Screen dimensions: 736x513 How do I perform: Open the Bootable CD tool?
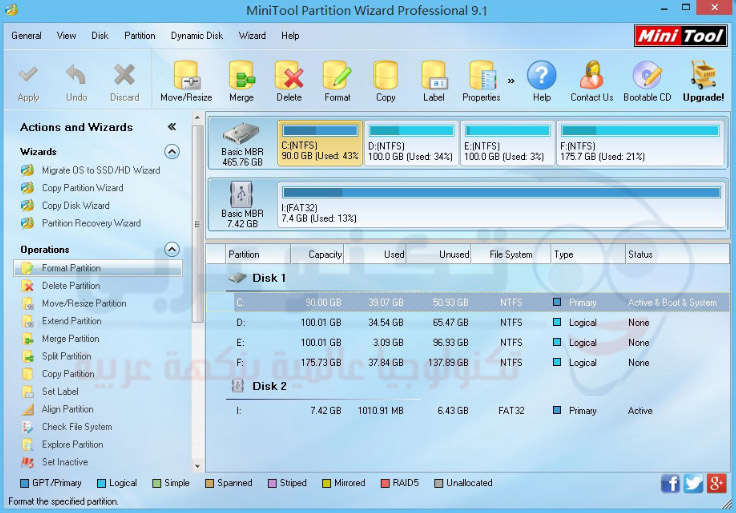[x=647, y=76]
